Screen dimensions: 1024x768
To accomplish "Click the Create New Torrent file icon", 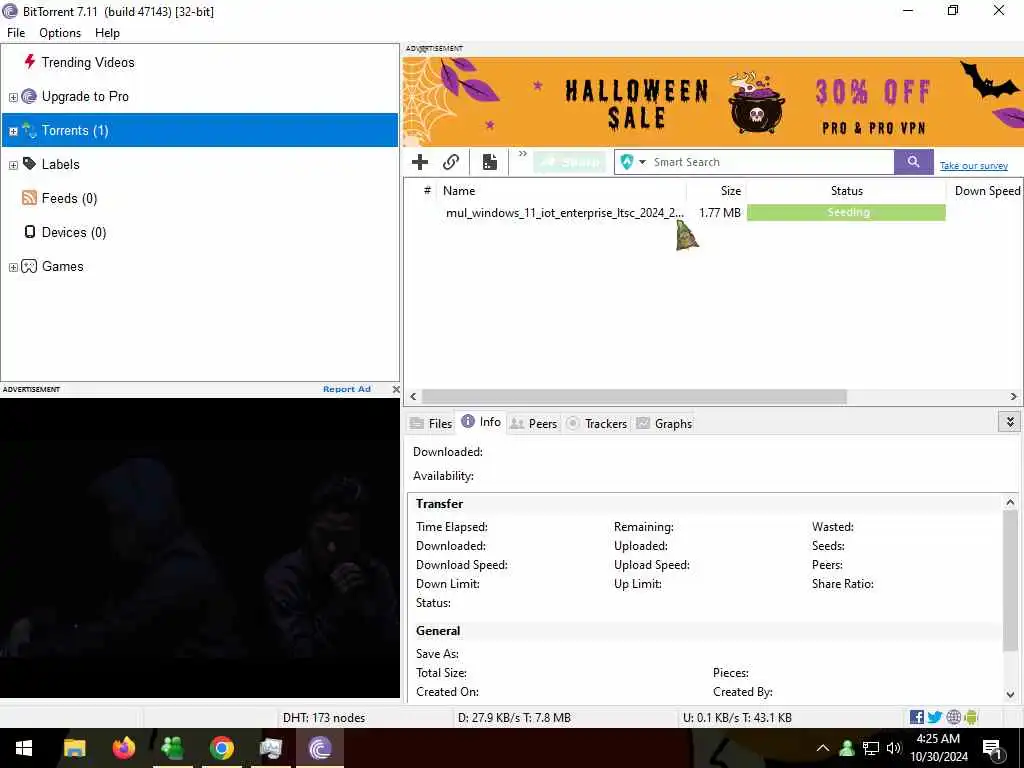I will tap(490, 162).
